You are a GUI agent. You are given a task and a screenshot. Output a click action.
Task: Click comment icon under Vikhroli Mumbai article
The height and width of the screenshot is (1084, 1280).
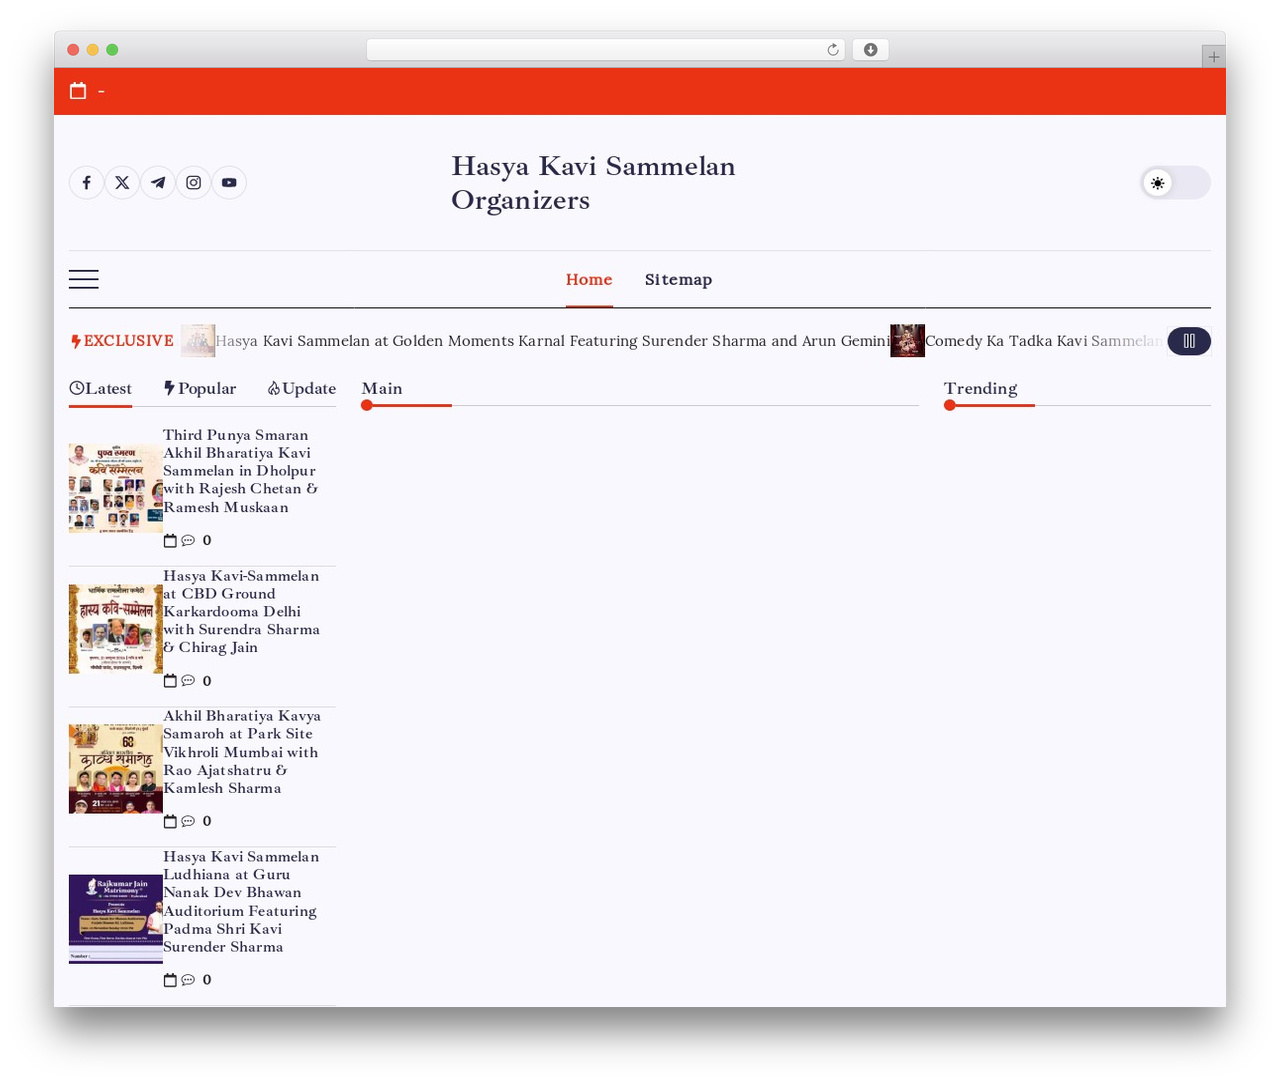click(x=188, y=822)
